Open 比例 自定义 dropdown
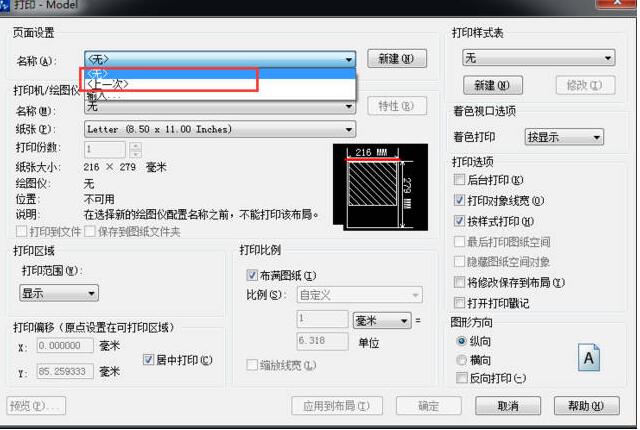 (x=360, y=295)
